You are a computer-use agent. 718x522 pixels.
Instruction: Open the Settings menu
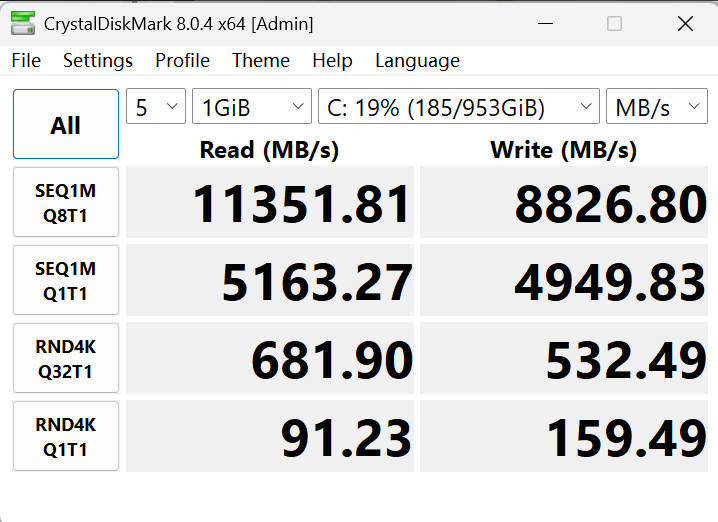pos(98,61)
